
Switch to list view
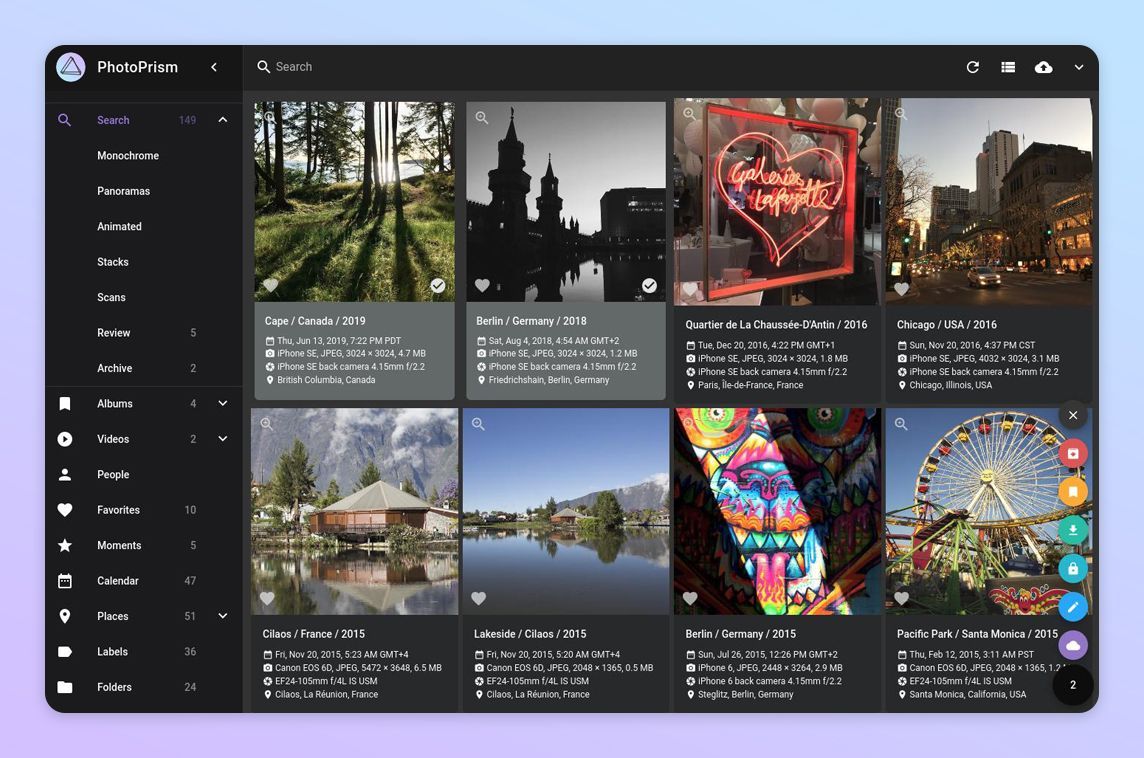[1007, 67]
